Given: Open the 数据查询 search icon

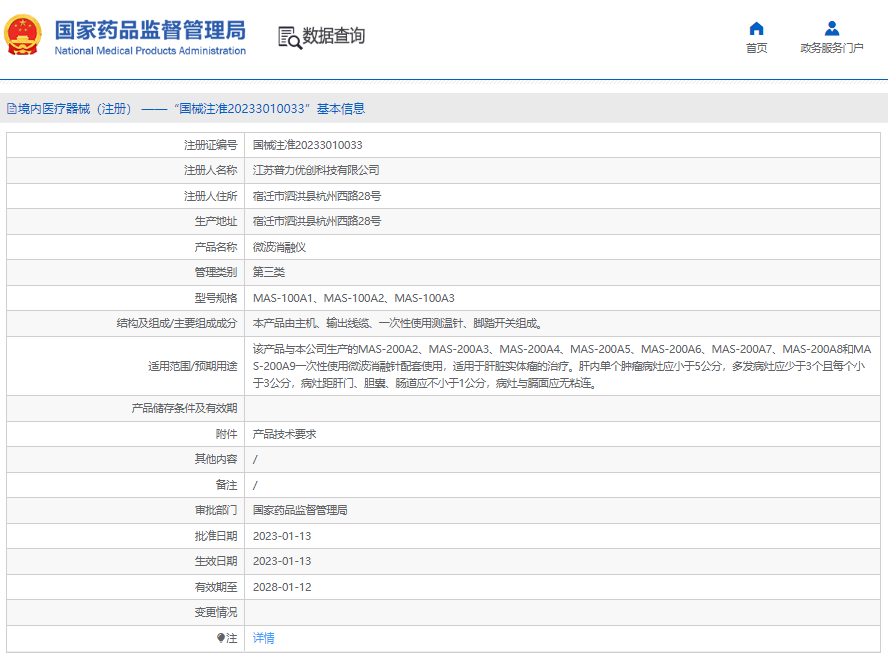Looking at the screenshot, I should 289,37.
